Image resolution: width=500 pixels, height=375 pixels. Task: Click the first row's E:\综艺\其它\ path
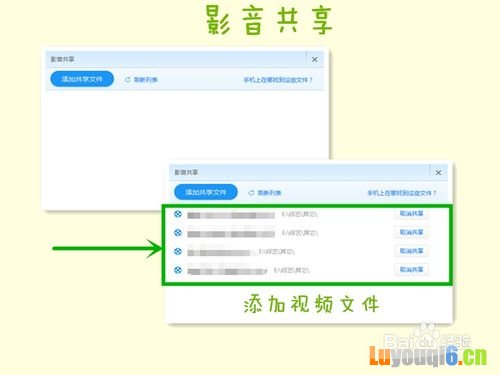click(x=299, y=214)
